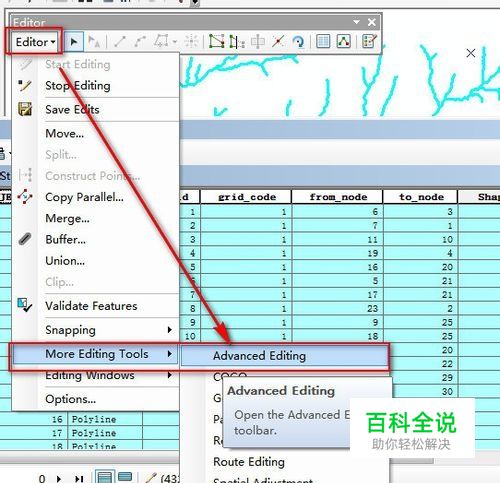The width and height of the screenshot is (500, 483).
Task: Select to_node cell with value 30
Action: [425, 391]
